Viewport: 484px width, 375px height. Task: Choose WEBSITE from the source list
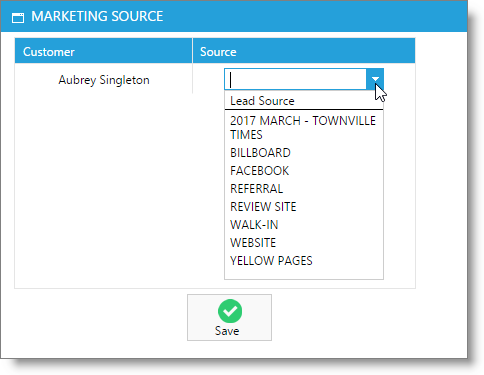[303, 243]
